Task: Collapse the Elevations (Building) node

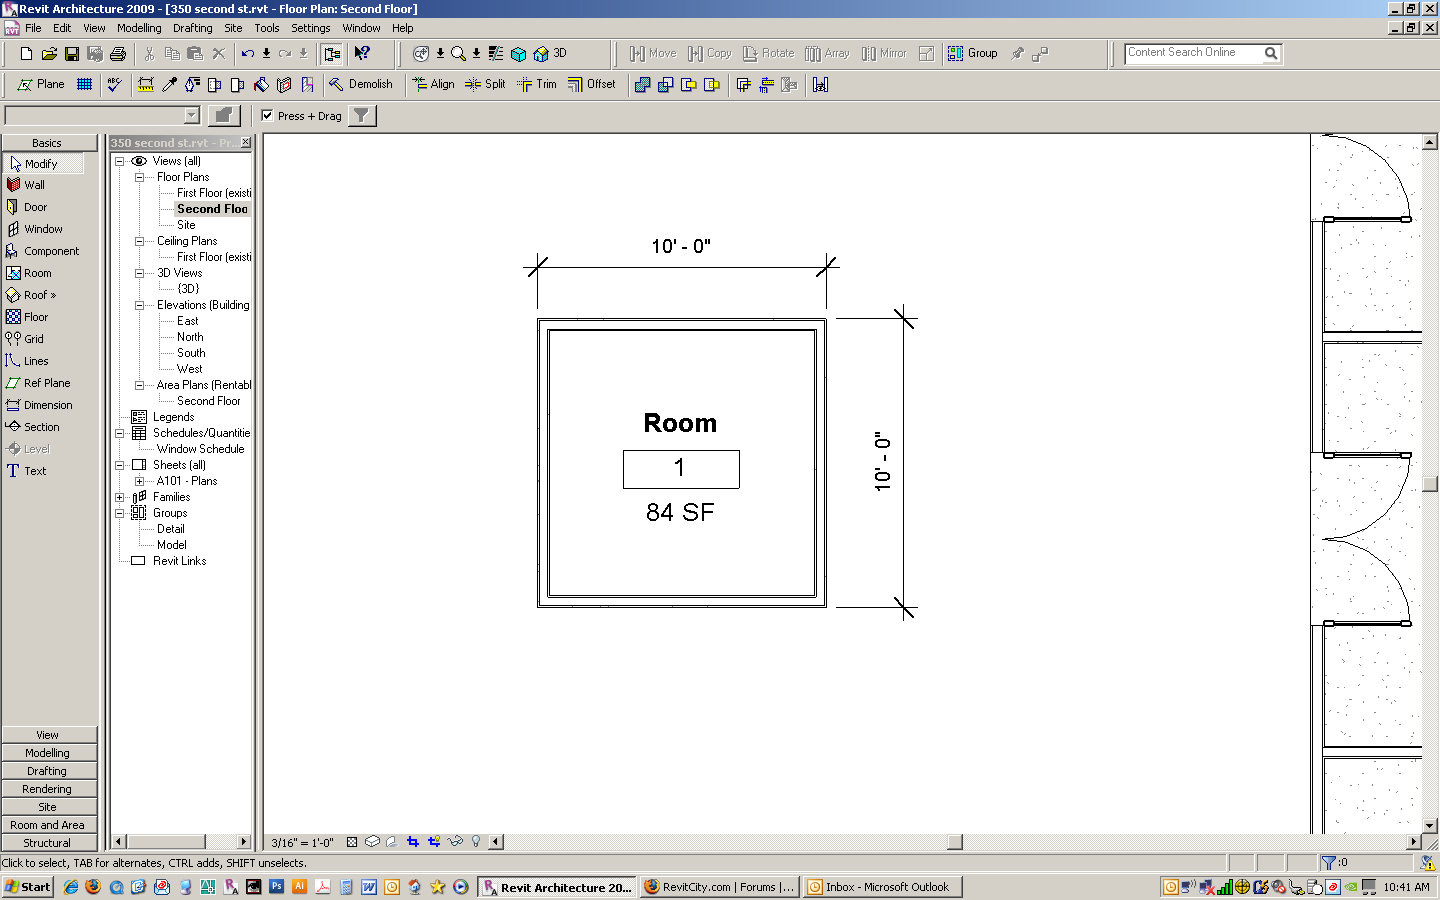Action: pyautogui.click(x=140, y=305)
